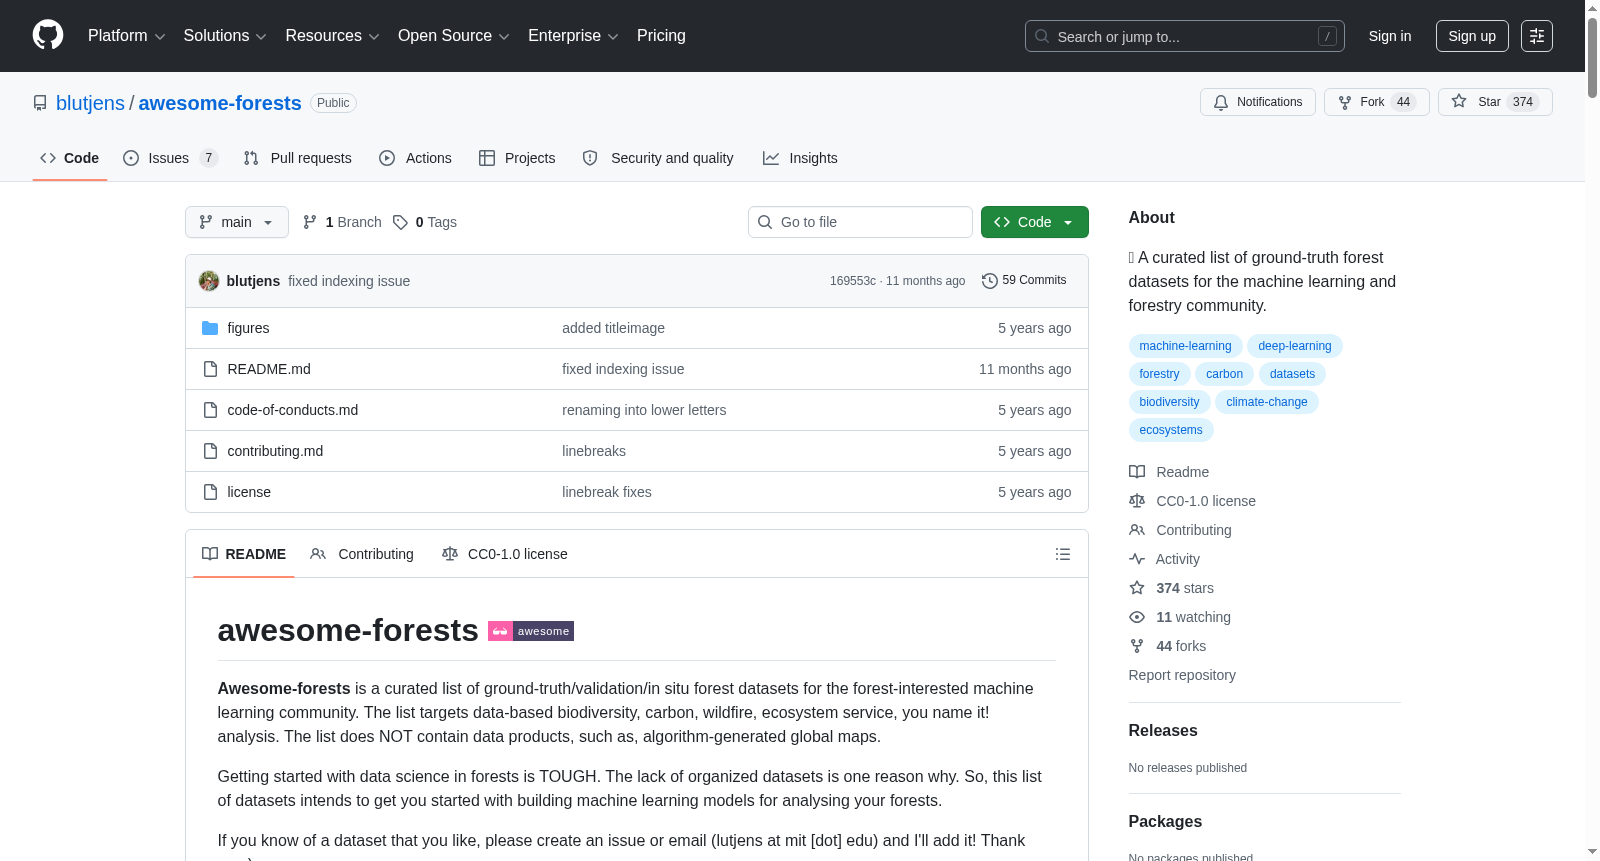Click the Sign in link

pos(1390,36)
